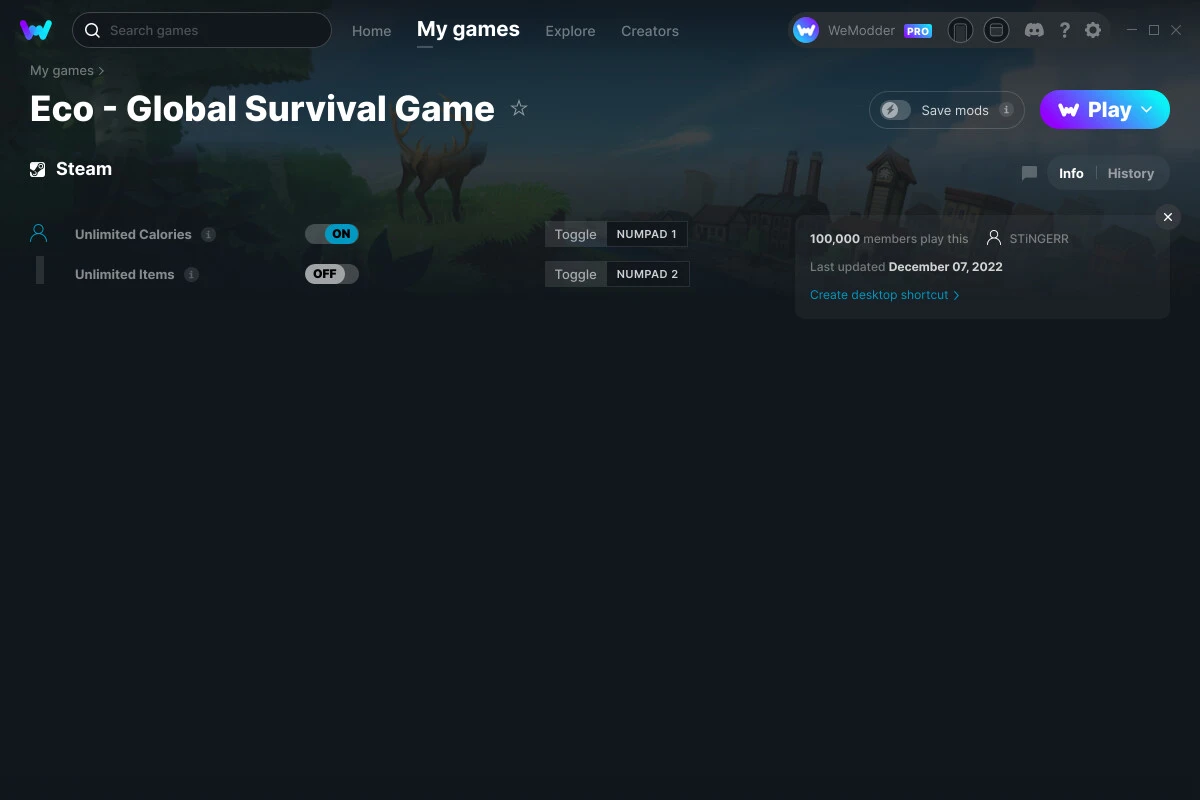
Task: Click the Steam platform icon
Action: tap(37, 169)
